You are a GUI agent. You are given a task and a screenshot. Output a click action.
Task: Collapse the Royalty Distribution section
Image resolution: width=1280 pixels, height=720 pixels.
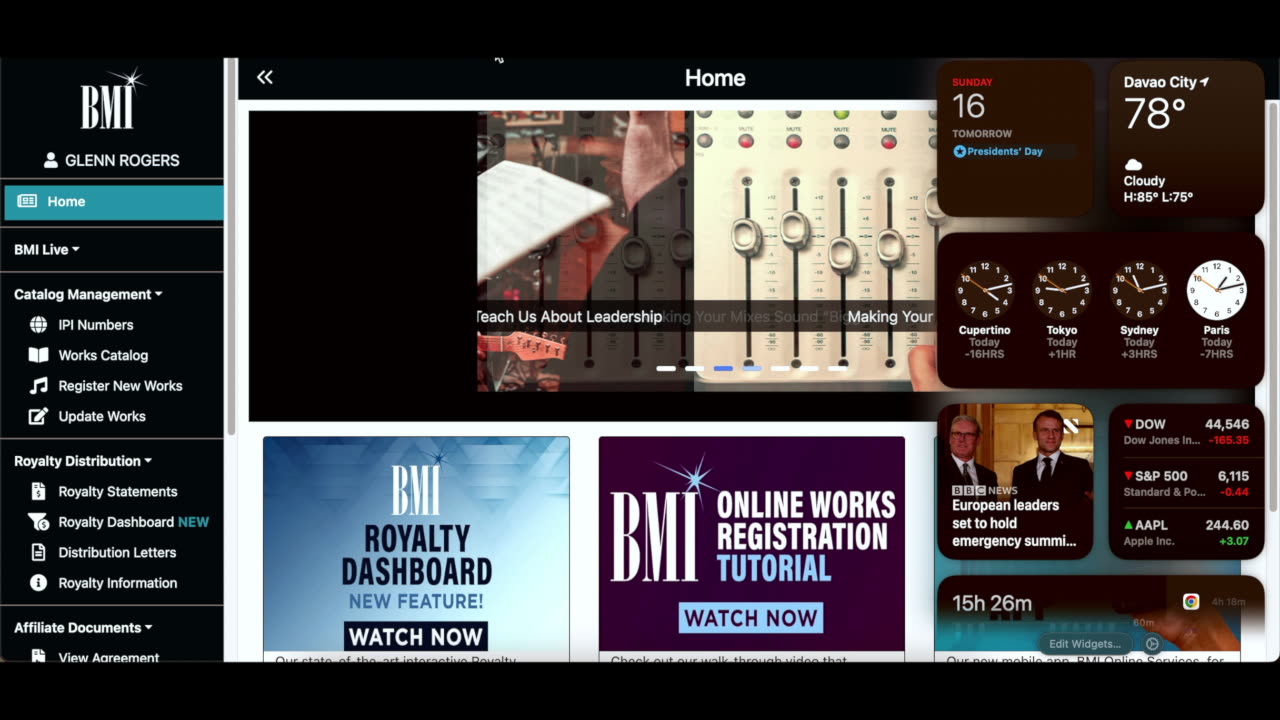83,461
